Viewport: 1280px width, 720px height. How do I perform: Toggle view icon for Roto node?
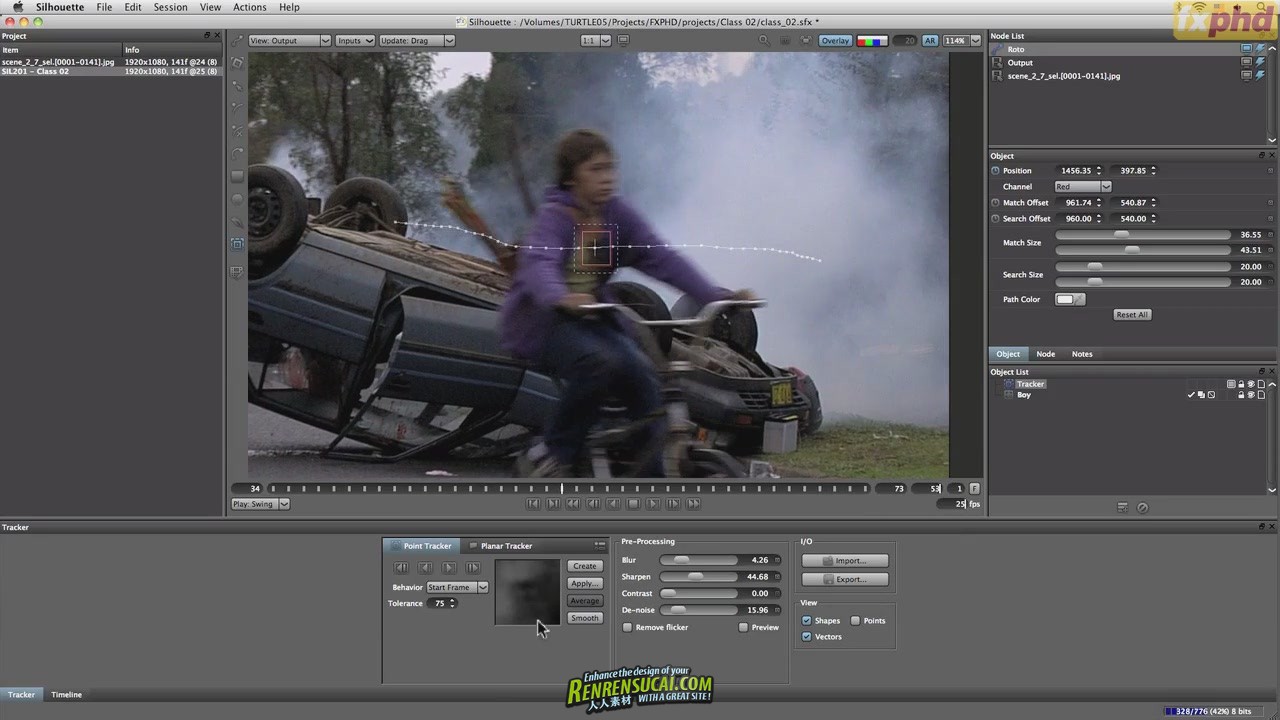point(1247,49)
